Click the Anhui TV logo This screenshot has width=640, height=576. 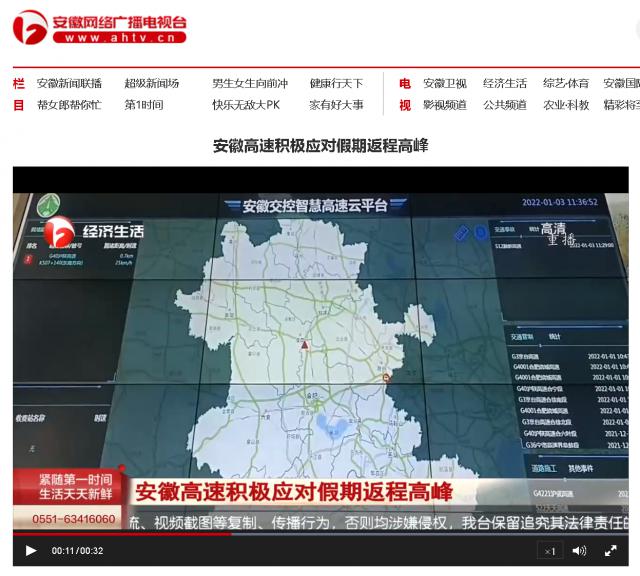pos(100,27)
